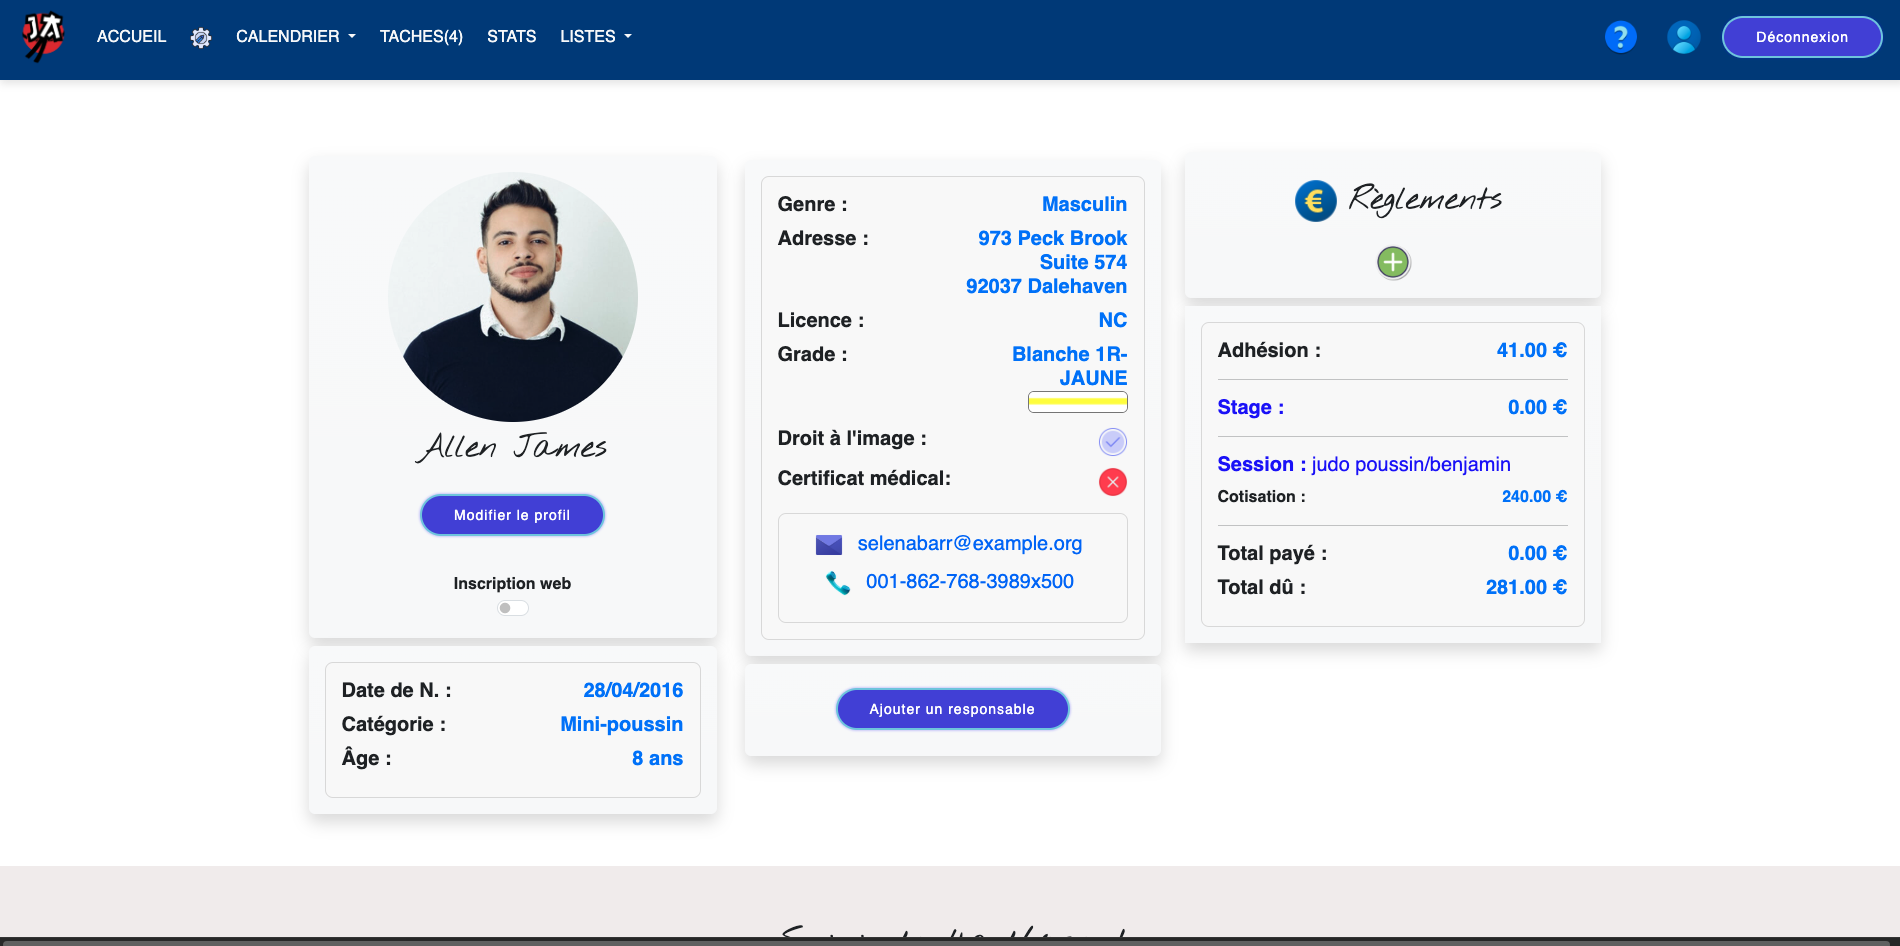Click Allen James profile photo
Image resolution: width=1900 pixels, height=946 pixels.
pyautogui.click(x=513, y=297)
